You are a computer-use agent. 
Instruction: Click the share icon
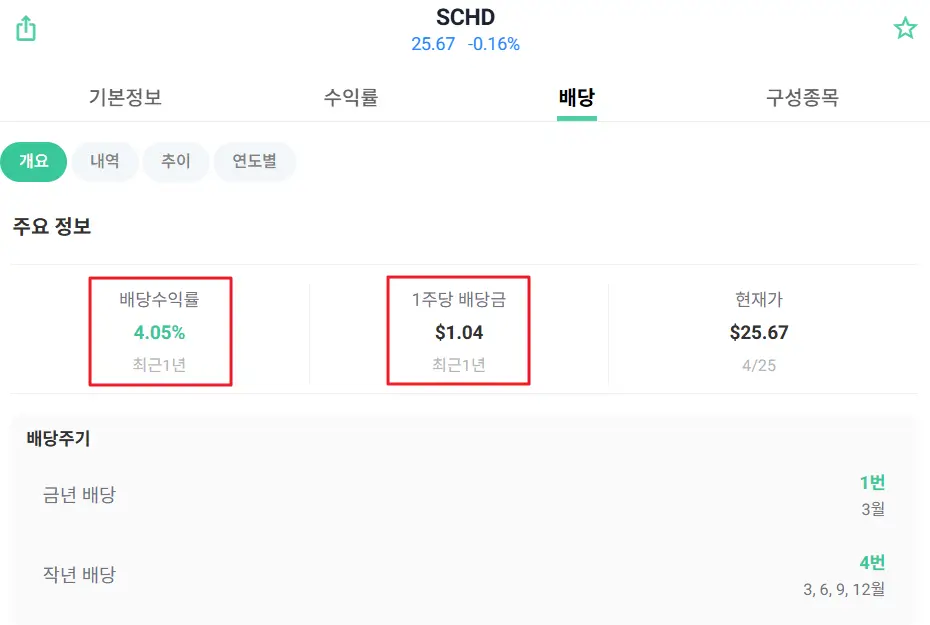click(x=26, y=29)
